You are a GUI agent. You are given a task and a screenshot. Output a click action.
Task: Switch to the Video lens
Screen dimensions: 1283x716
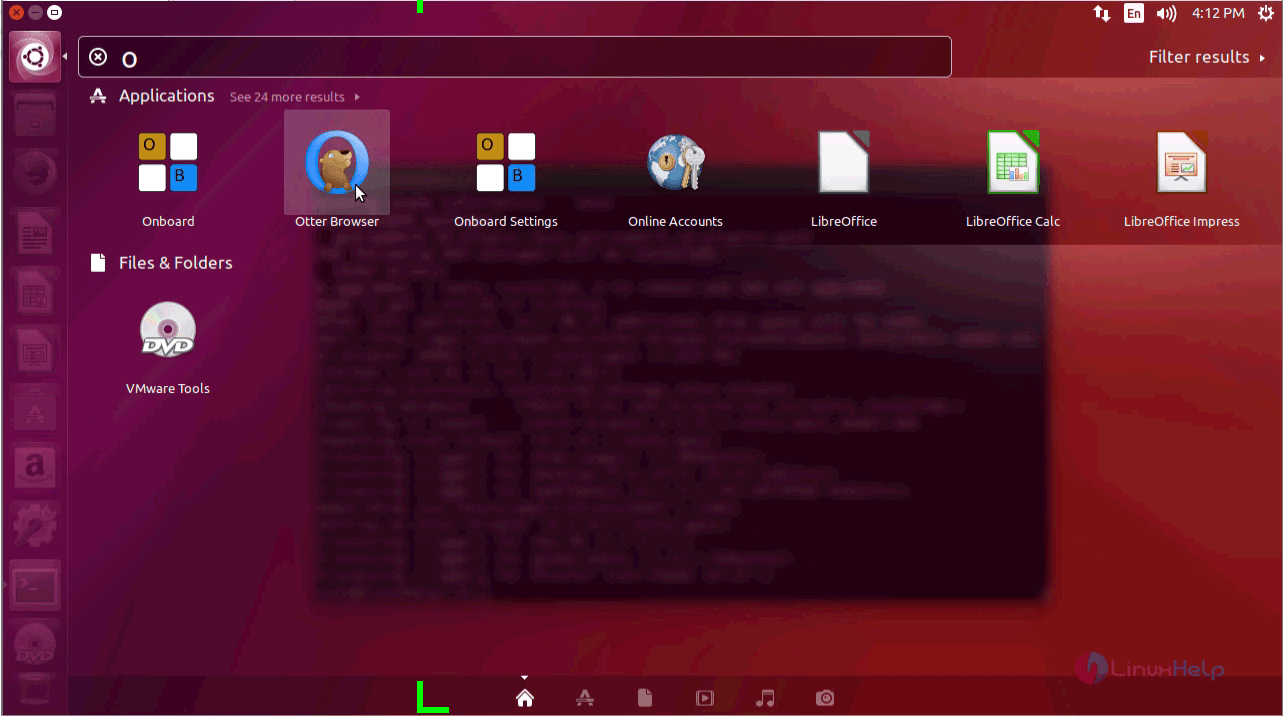click(705, 698)
